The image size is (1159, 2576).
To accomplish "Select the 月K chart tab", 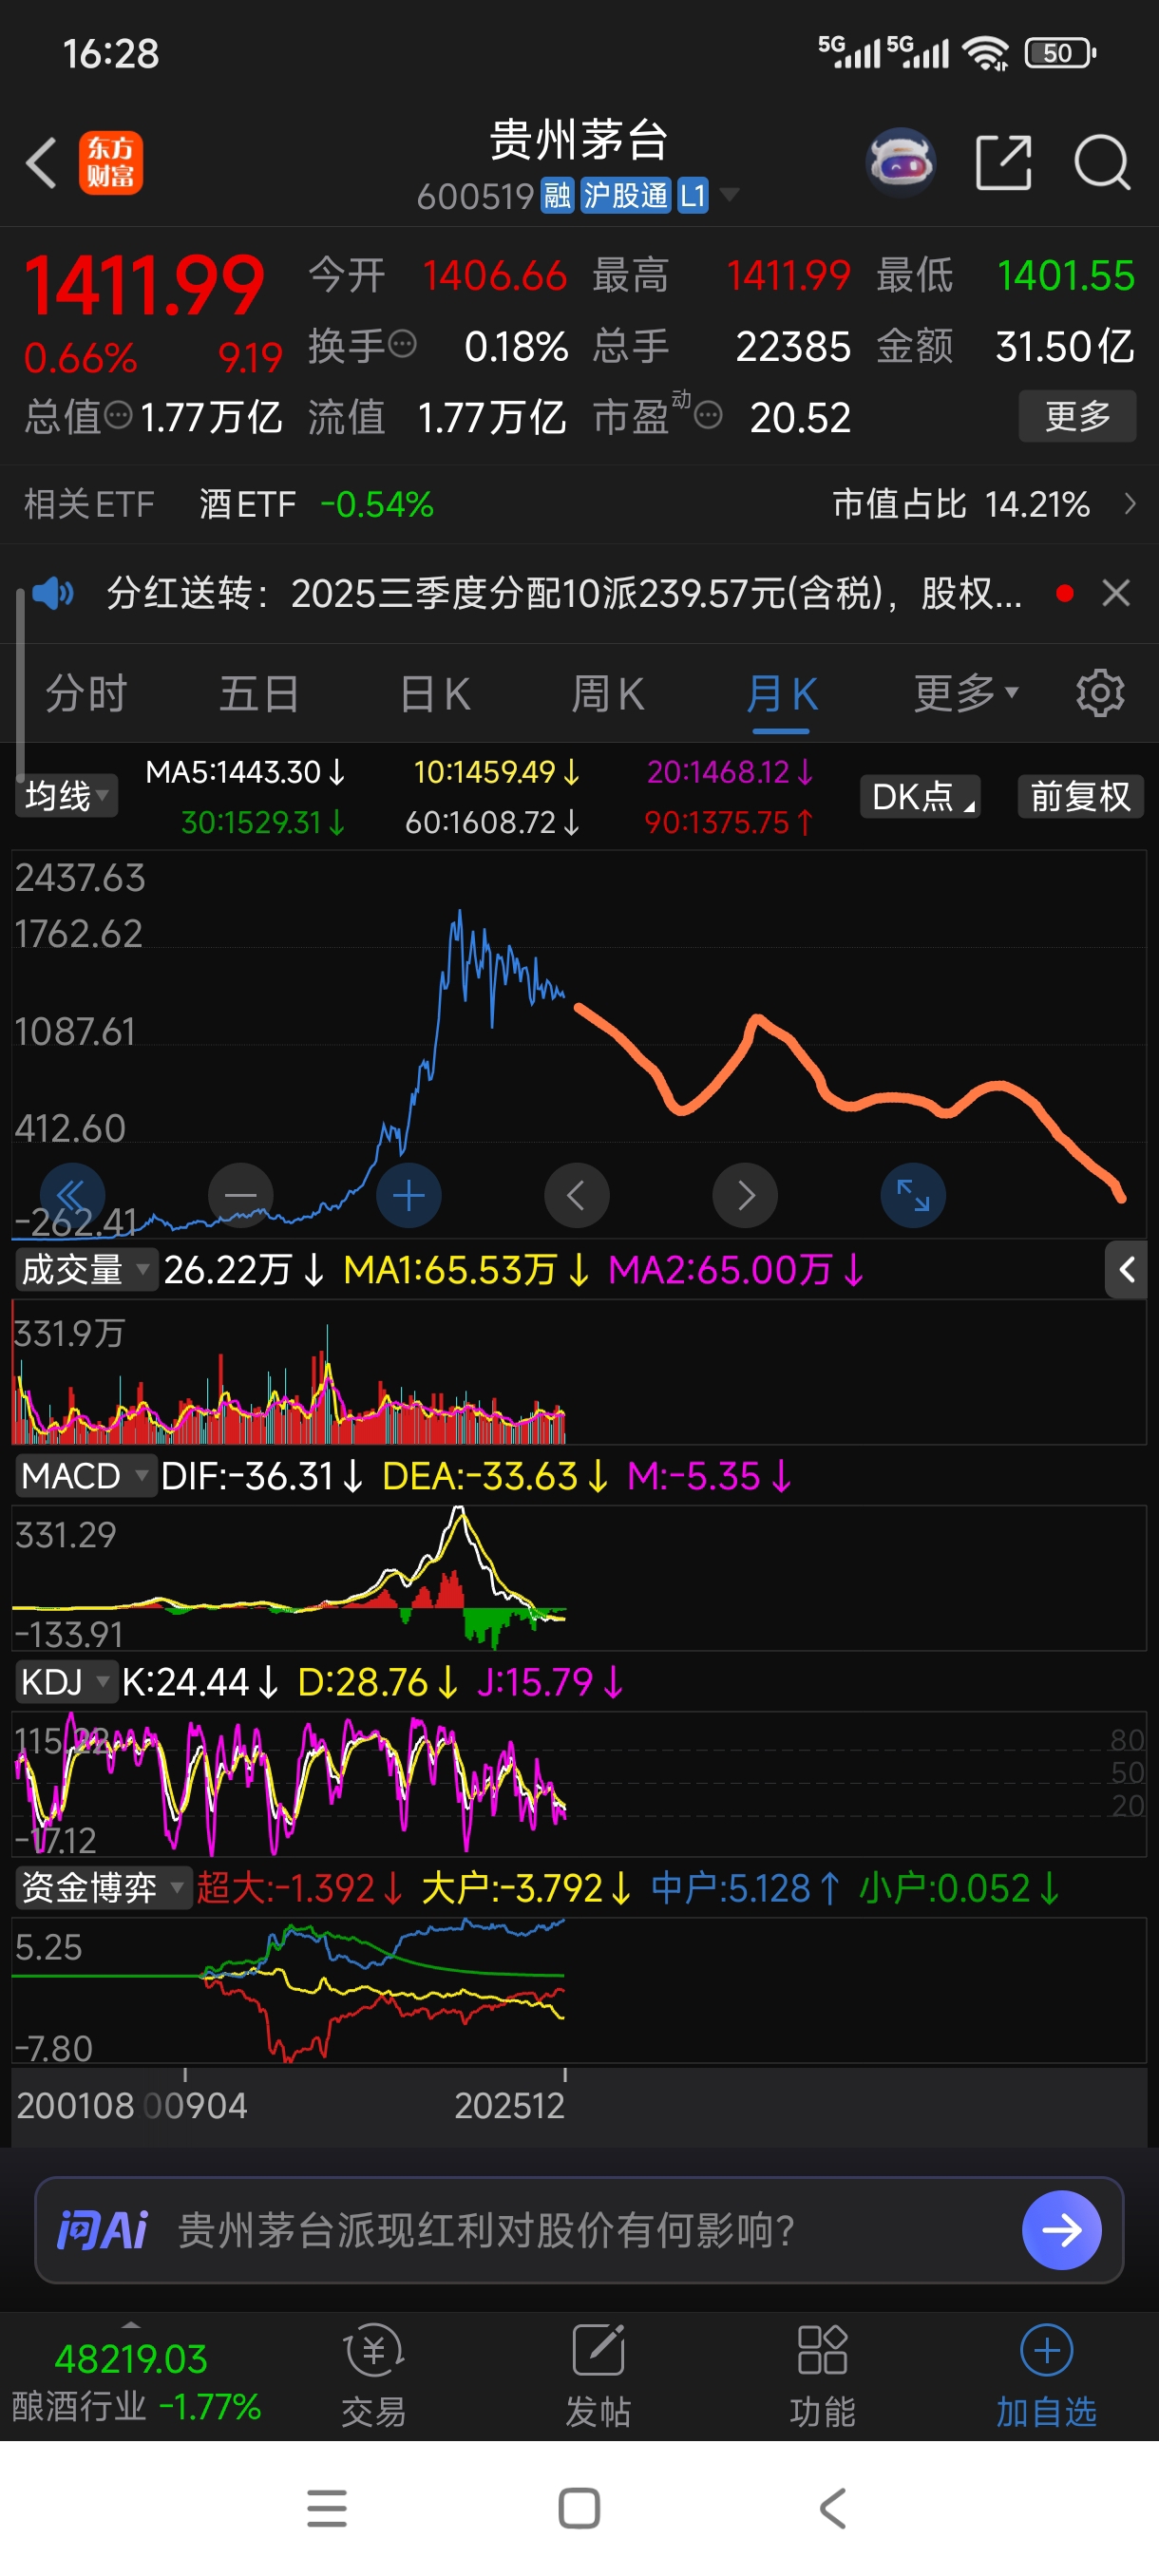I will coord(781,693).
